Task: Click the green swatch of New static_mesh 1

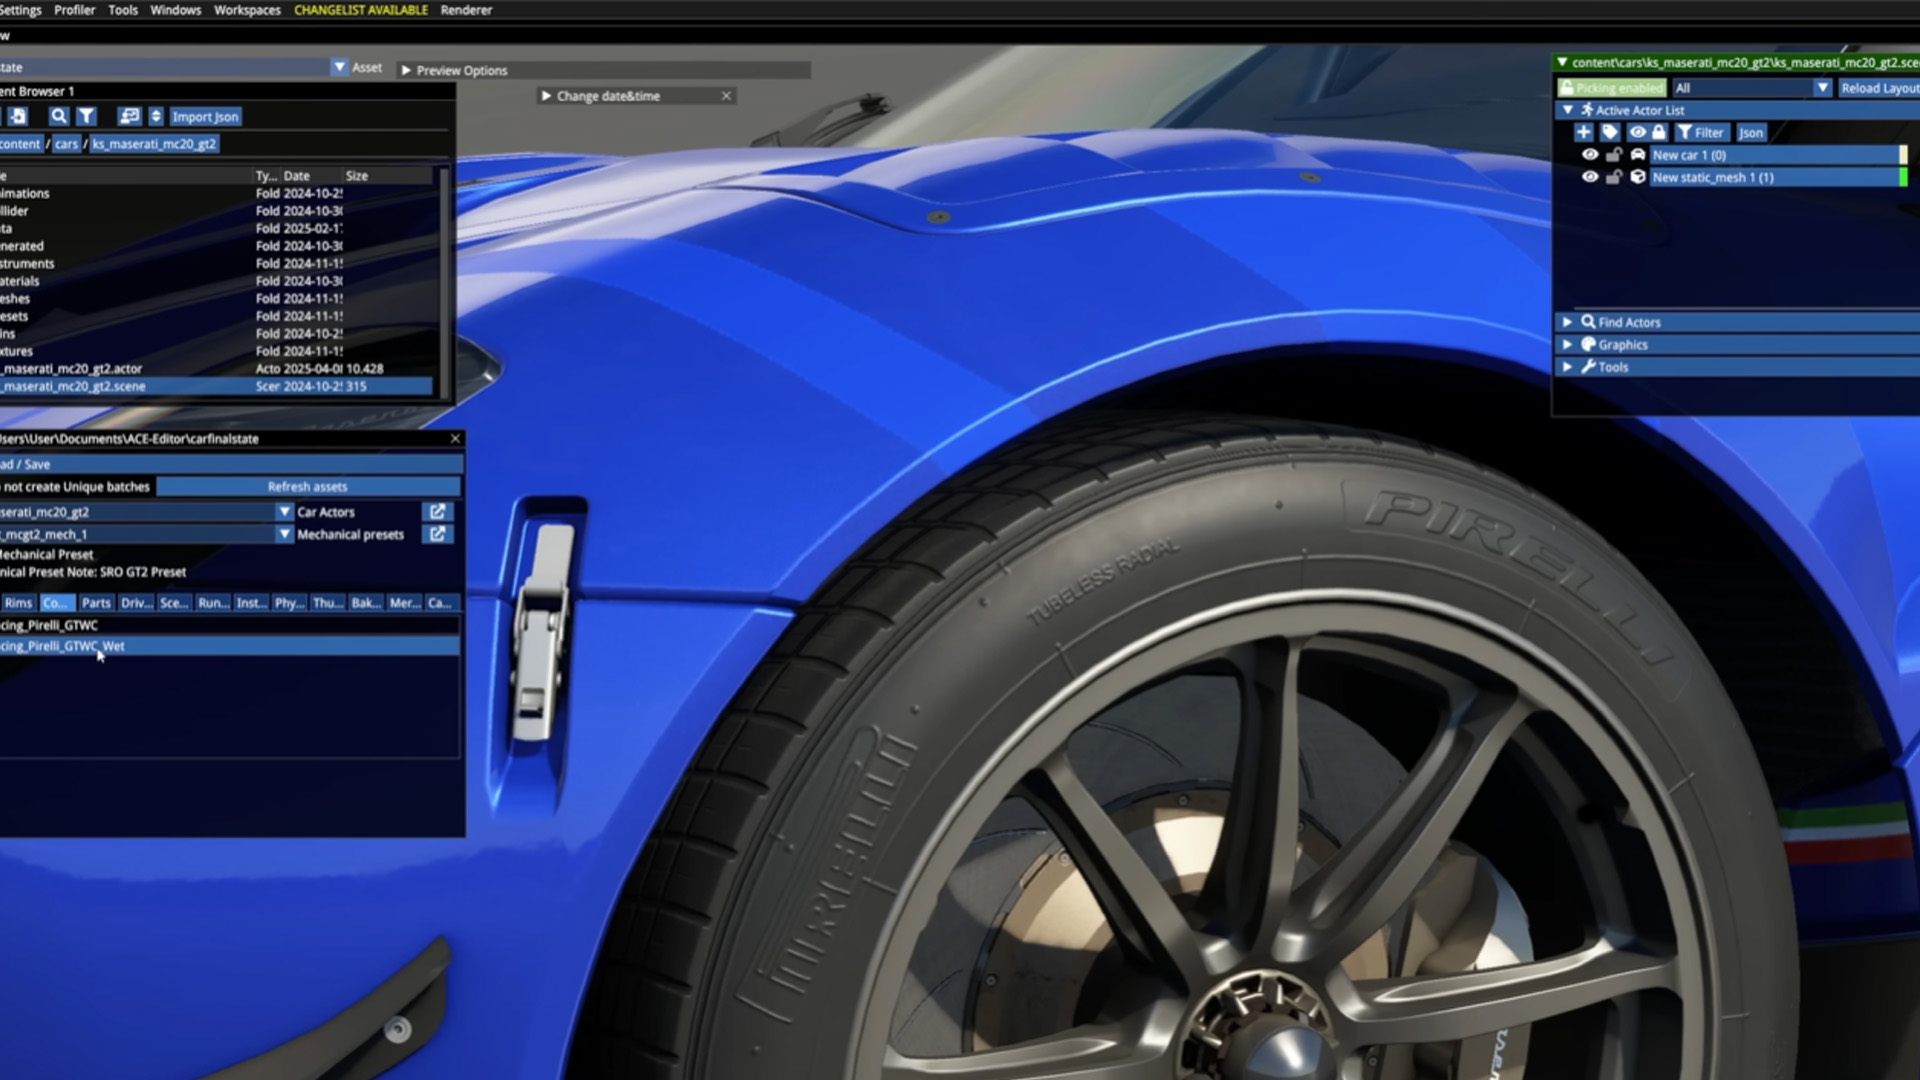Action: [1902, 177]
